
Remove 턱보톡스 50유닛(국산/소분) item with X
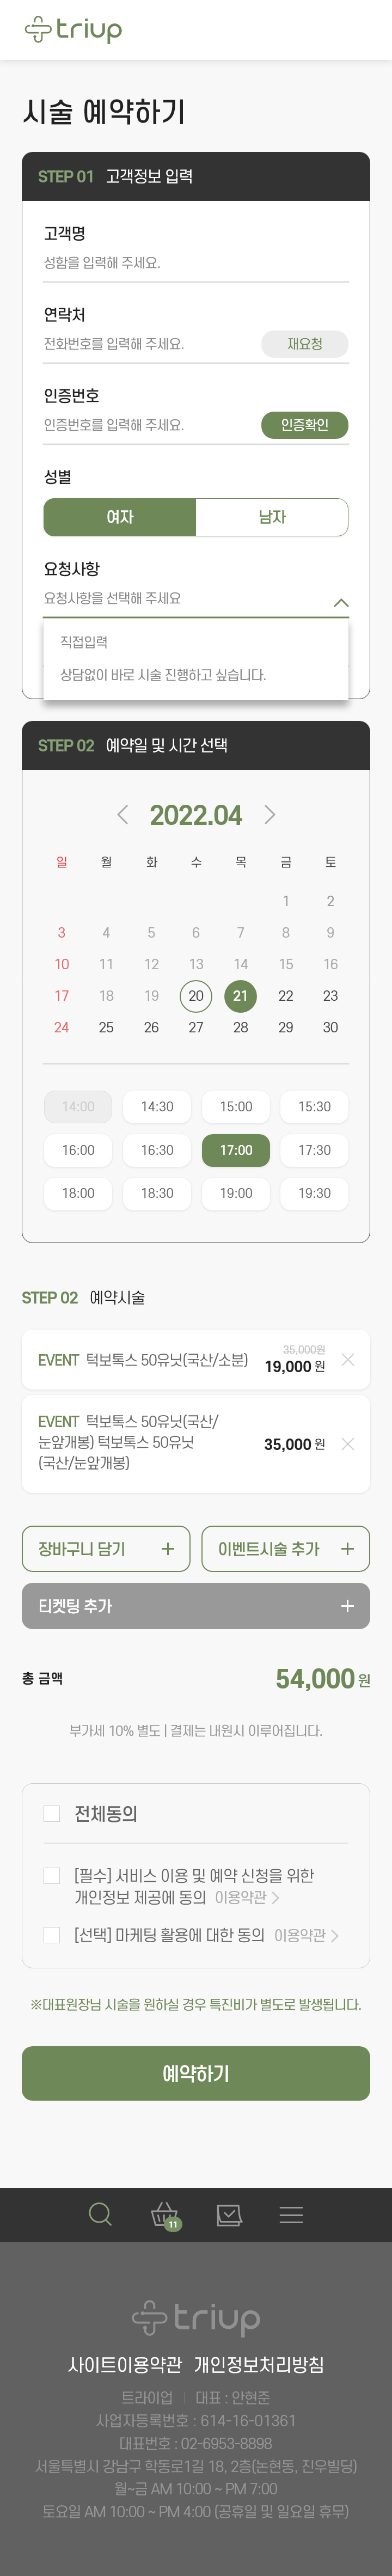tap(348, 1359)
